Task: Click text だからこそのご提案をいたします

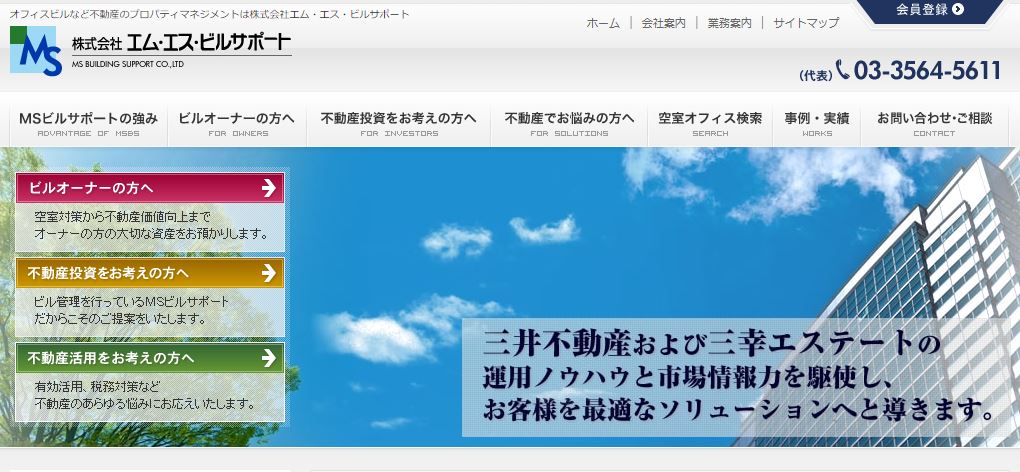Action: tap(120, 319)
